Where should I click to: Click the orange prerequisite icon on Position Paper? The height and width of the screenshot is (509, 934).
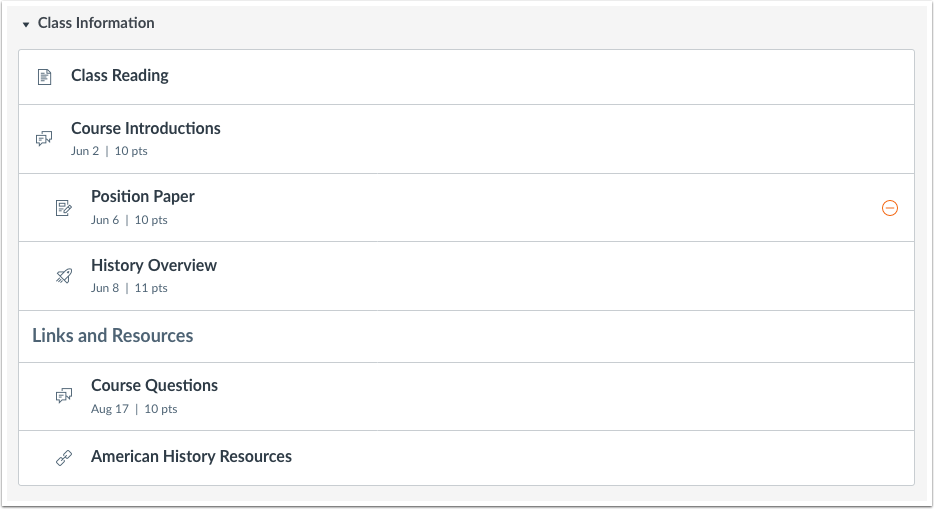[889, 208]
